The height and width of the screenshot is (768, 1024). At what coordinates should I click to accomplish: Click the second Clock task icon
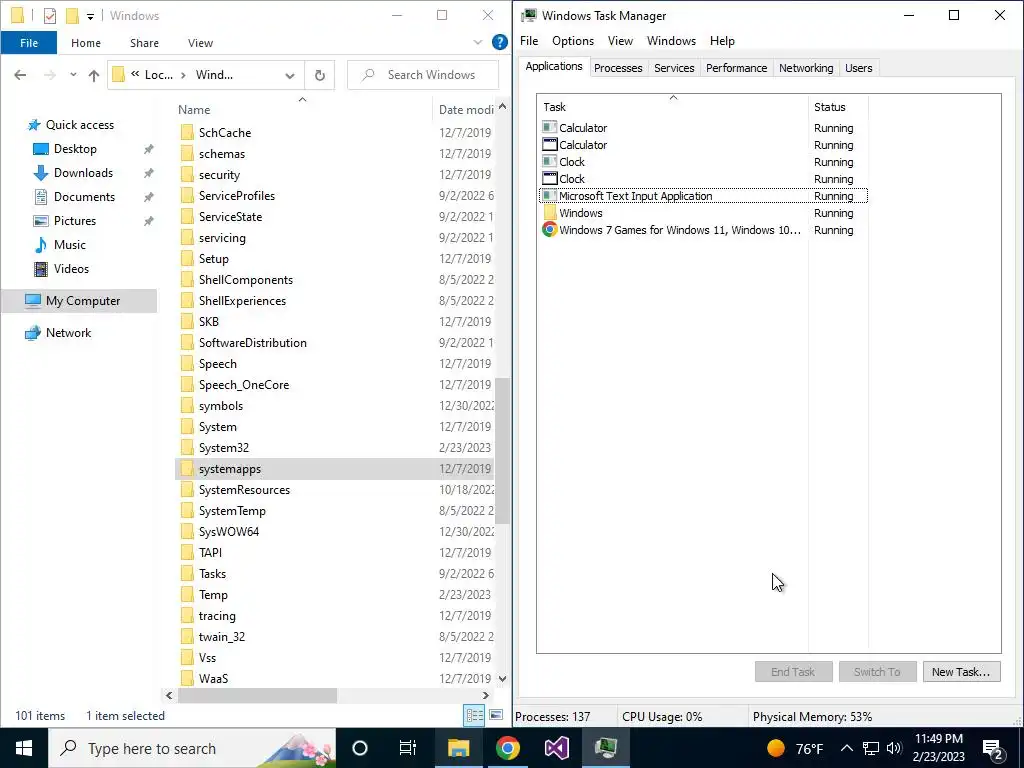(x=550, y=178)
